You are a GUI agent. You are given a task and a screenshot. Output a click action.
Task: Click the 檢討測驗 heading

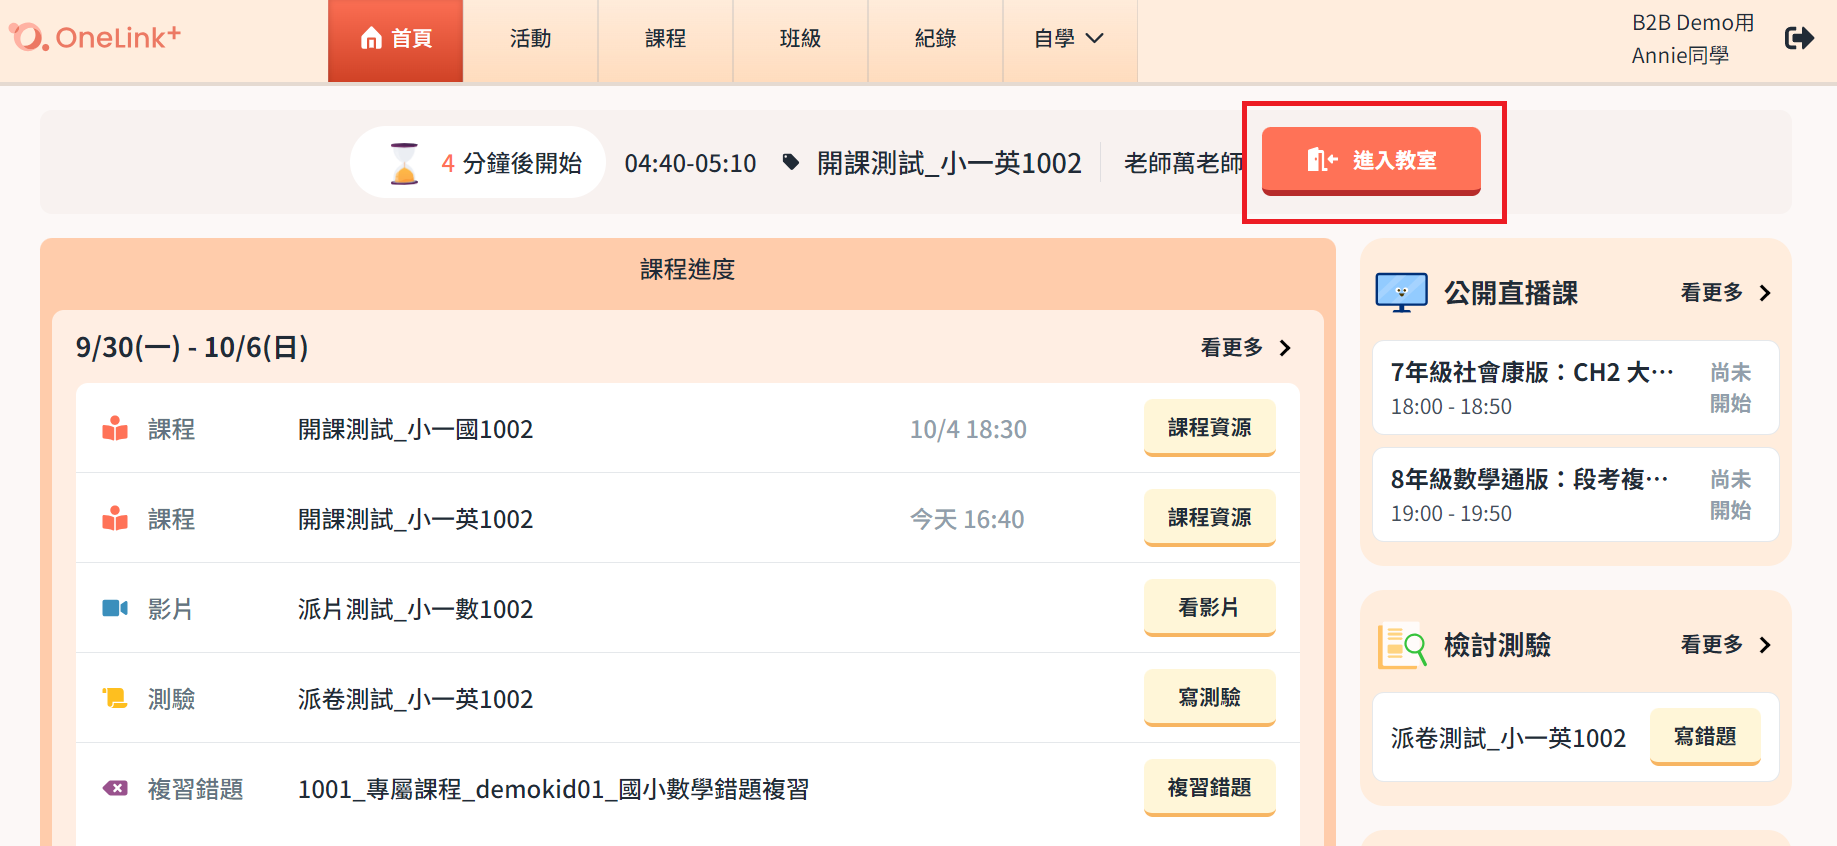click(1497, 645)
